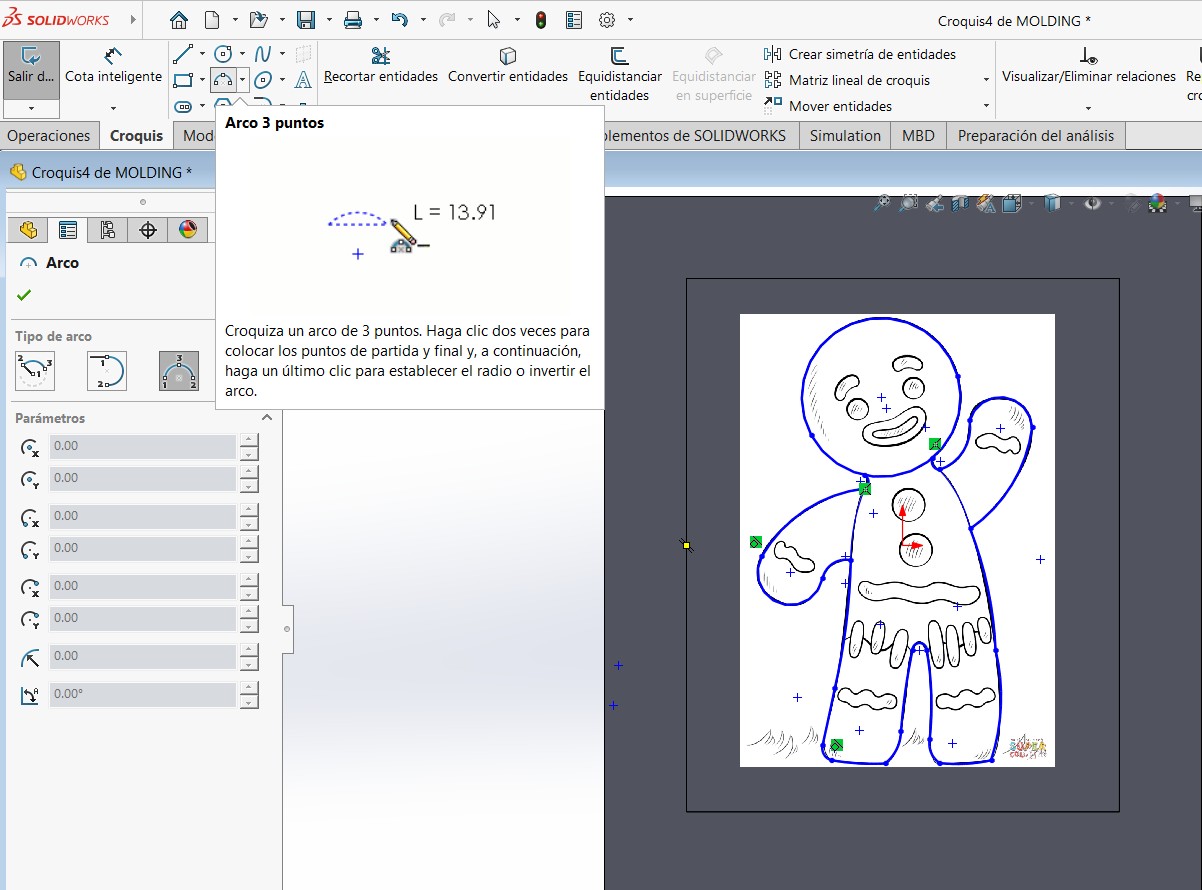1202x890 pixels.
Task: Click Matriz lineal de croquis
Action: 849,80
